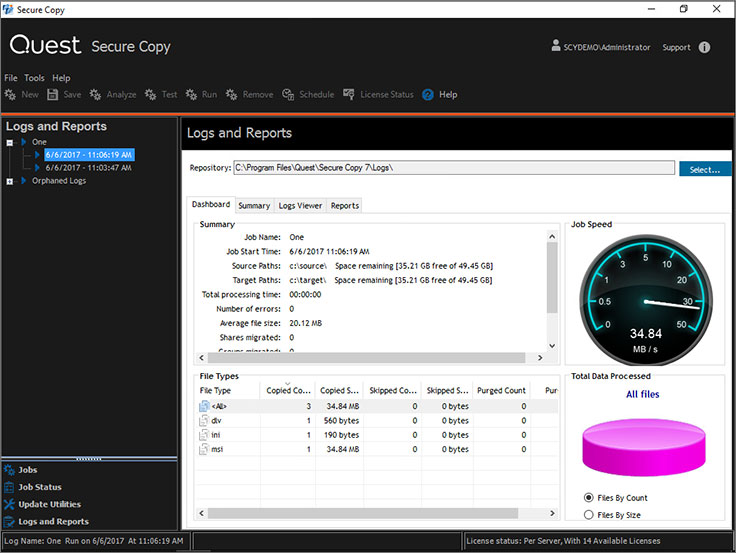The width and height of the screenshot is (736, 553).
Task: Click the Job Speed gauge
Action: point(646,300)
